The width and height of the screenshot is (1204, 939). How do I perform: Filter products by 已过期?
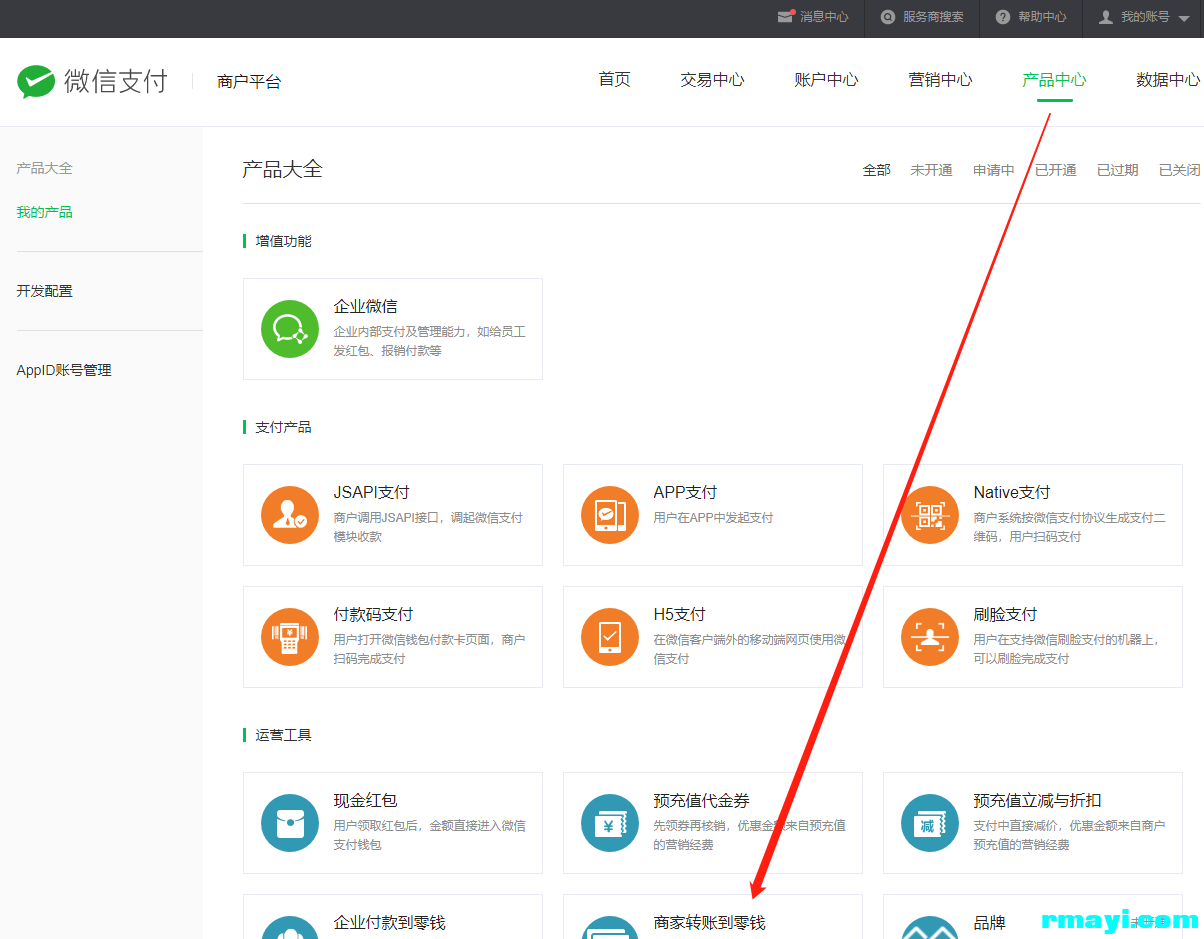[x=1118, y=170]
